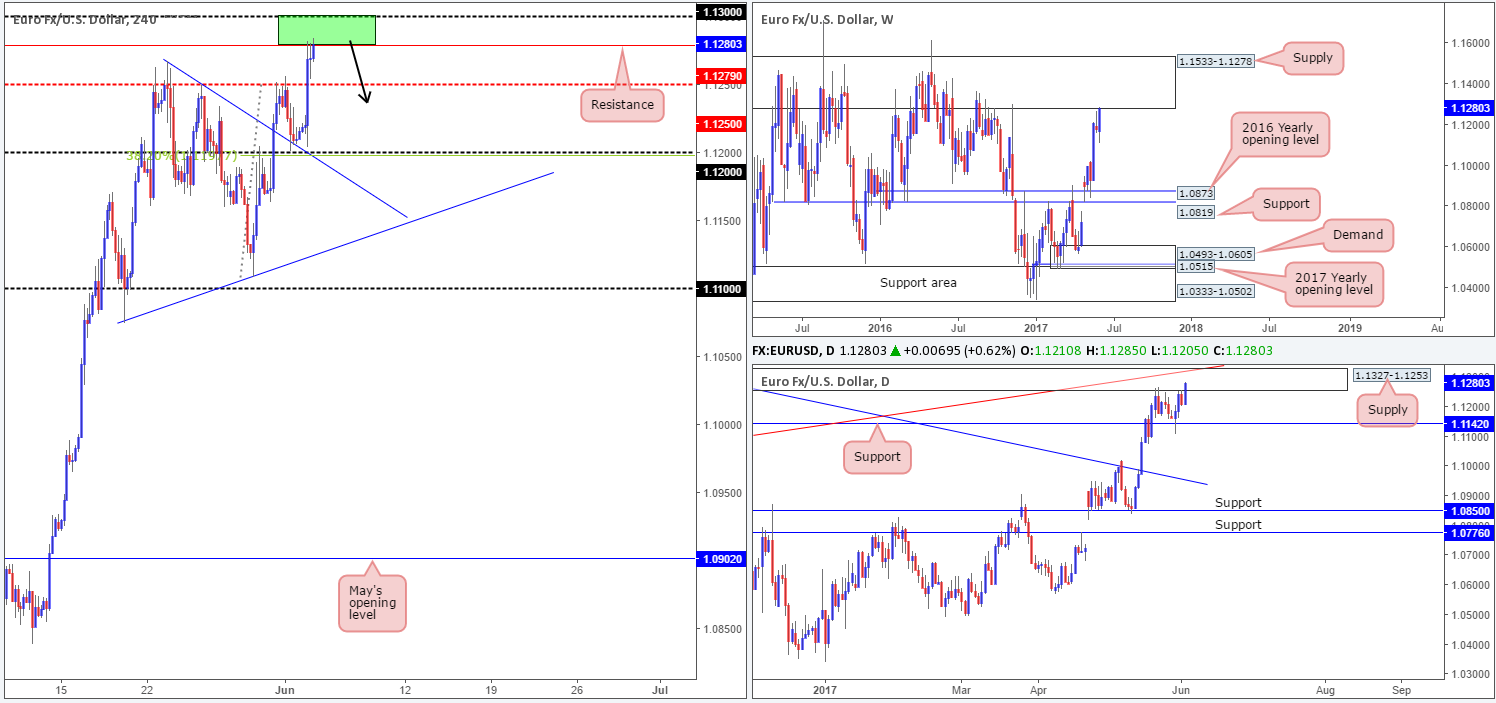Click the daily chart Supply callout
The height and width of the screenshot is (703, 1496).
(x=1387, y=409)
